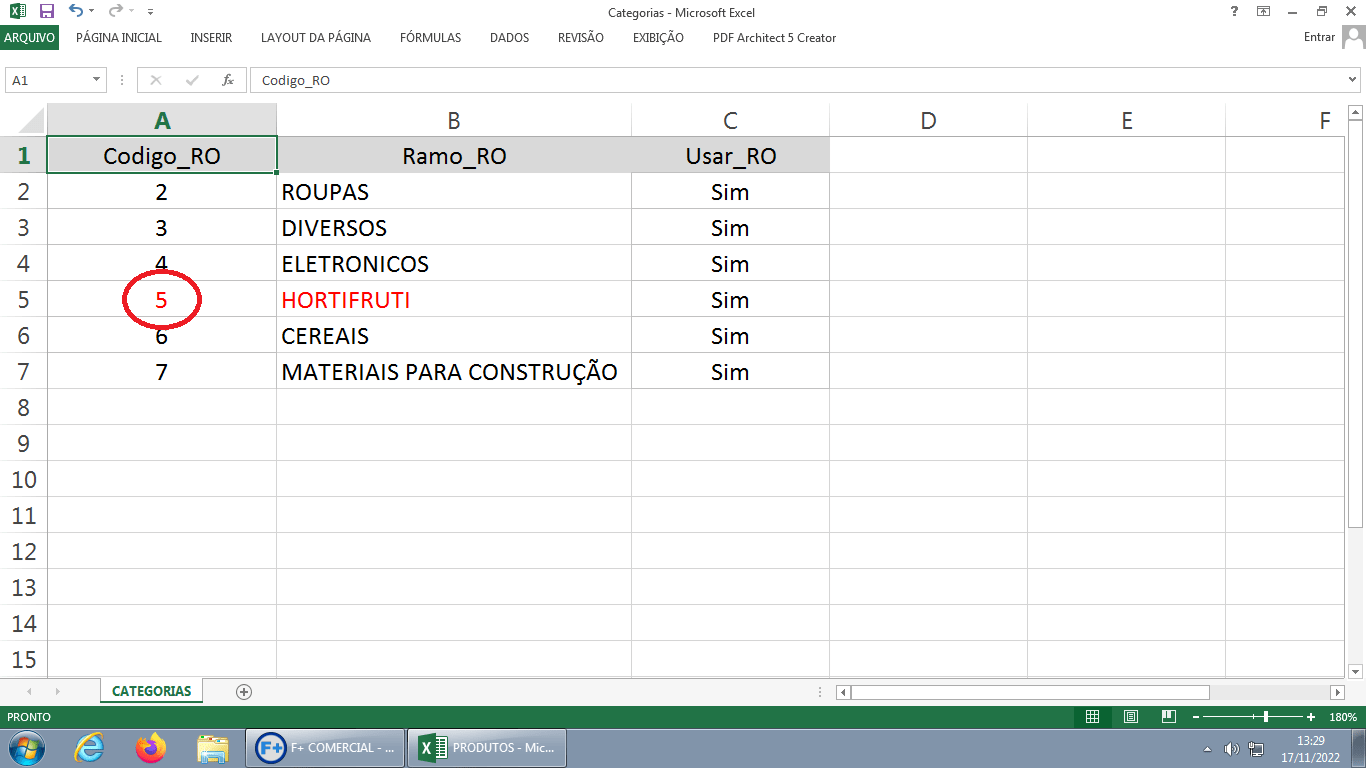Select column C header

pyautogui.click(x=730, y=121)
